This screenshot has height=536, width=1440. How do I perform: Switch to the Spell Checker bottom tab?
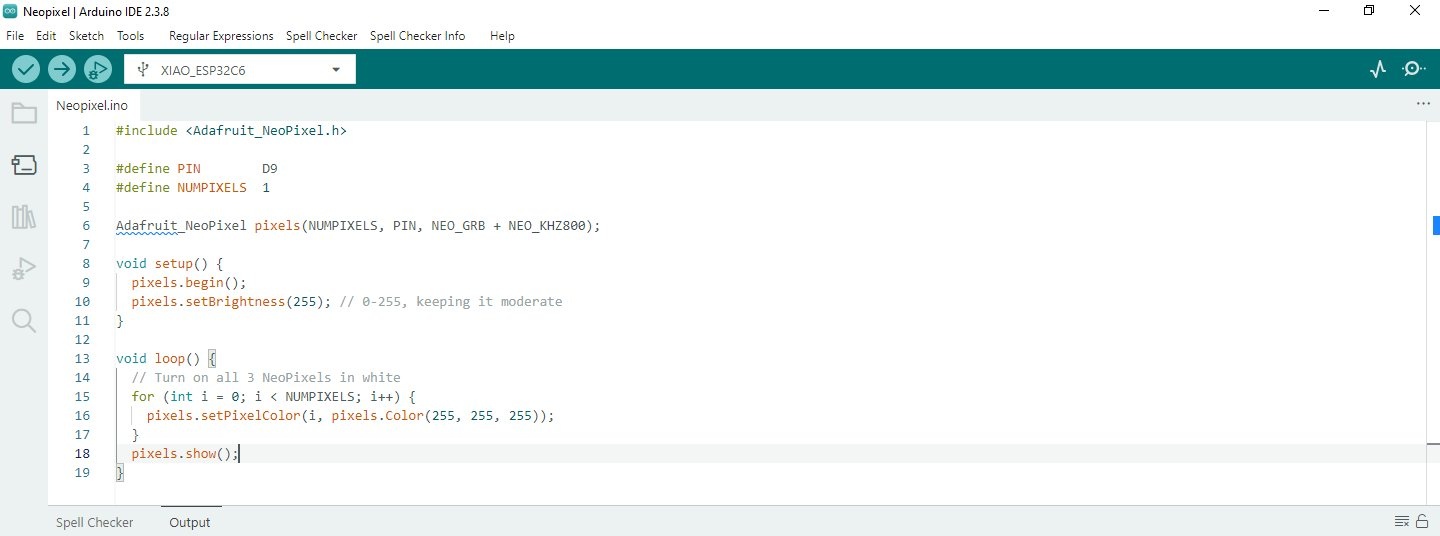point(94,522)
